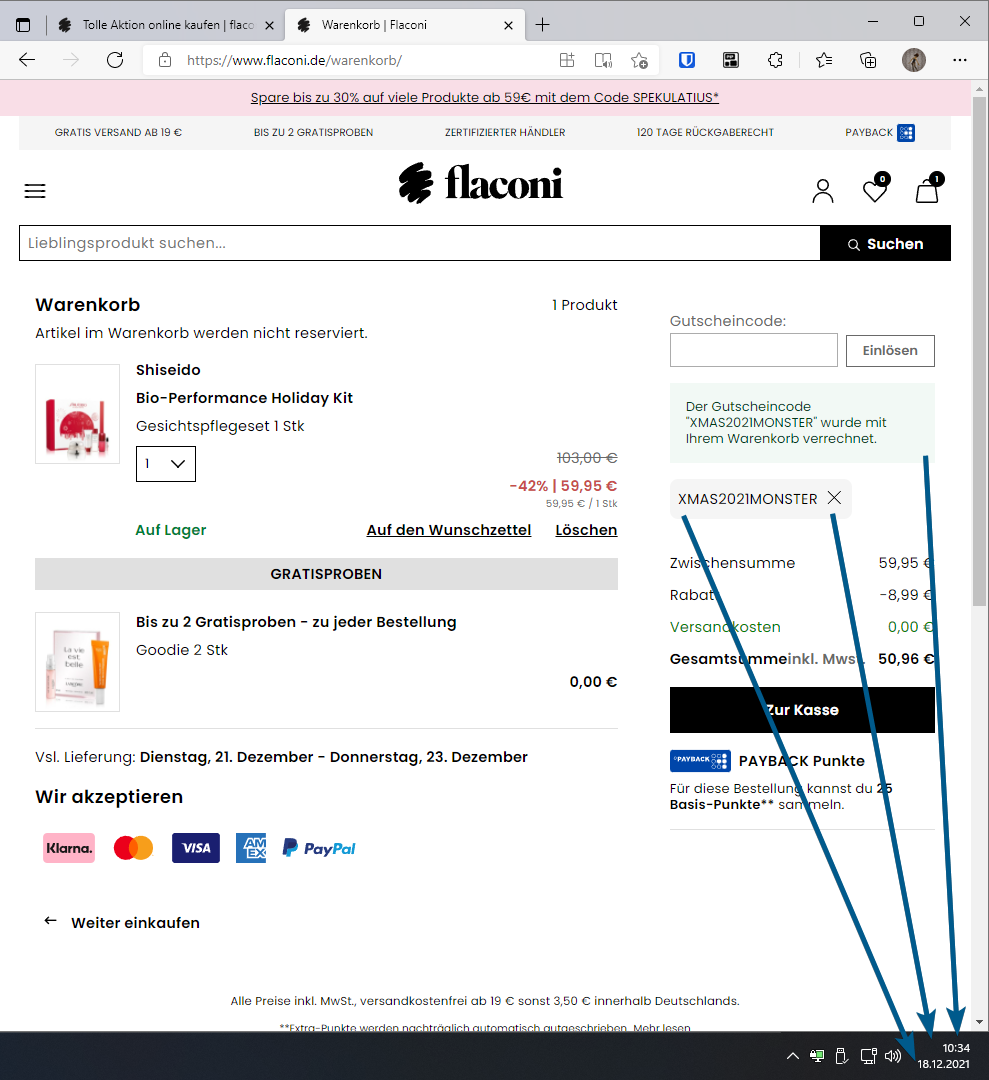Open the hamburger navigation menu
The width and height of the screenshot is (989, 1080).
(35, 191)
